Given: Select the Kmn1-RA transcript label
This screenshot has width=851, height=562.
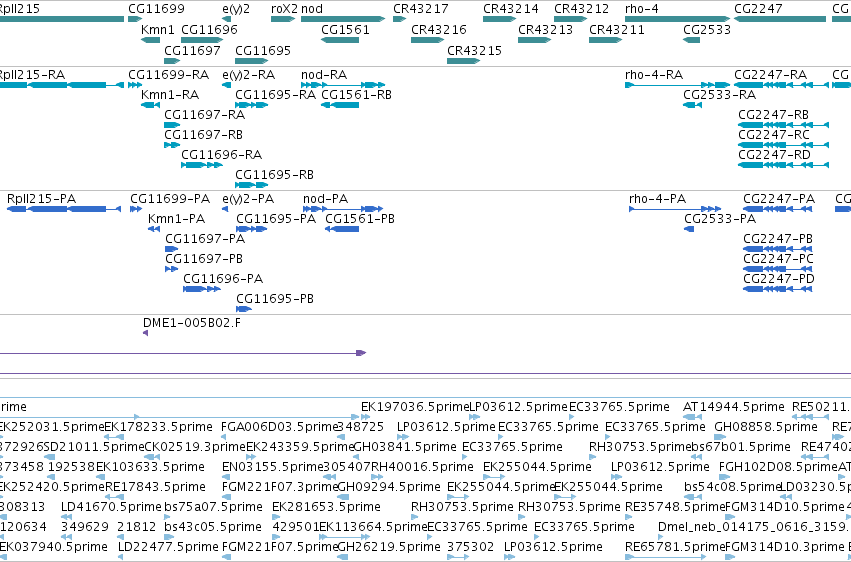Looking at the screenshot, I should 170,95.
